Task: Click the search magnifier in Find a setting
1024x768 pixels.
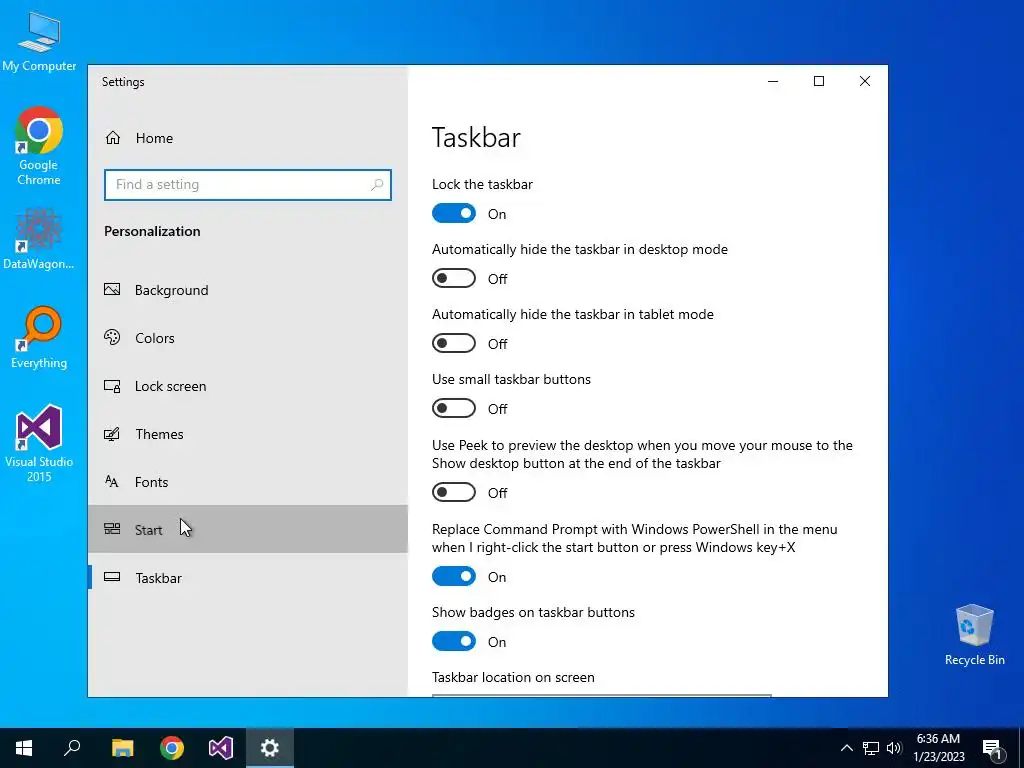Action: pos(377,185)
